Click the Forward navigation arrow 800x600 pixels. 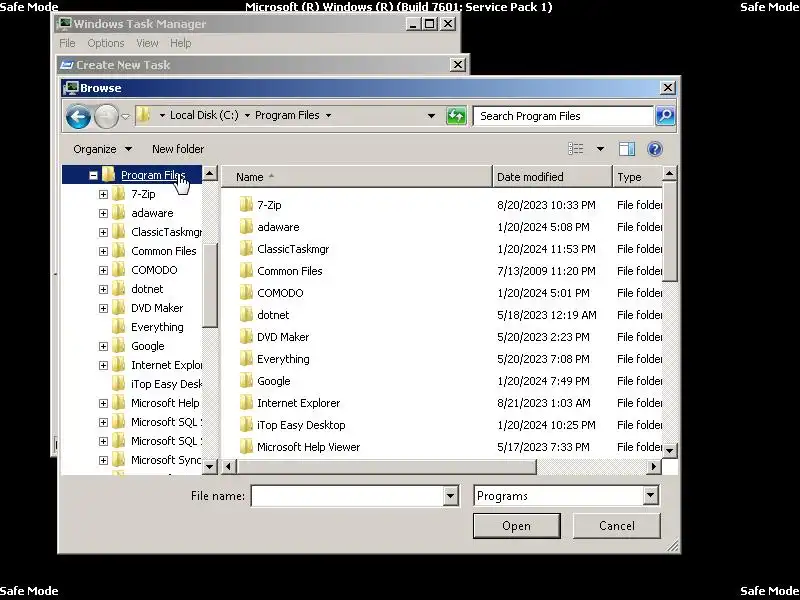[x=107, y=116]
